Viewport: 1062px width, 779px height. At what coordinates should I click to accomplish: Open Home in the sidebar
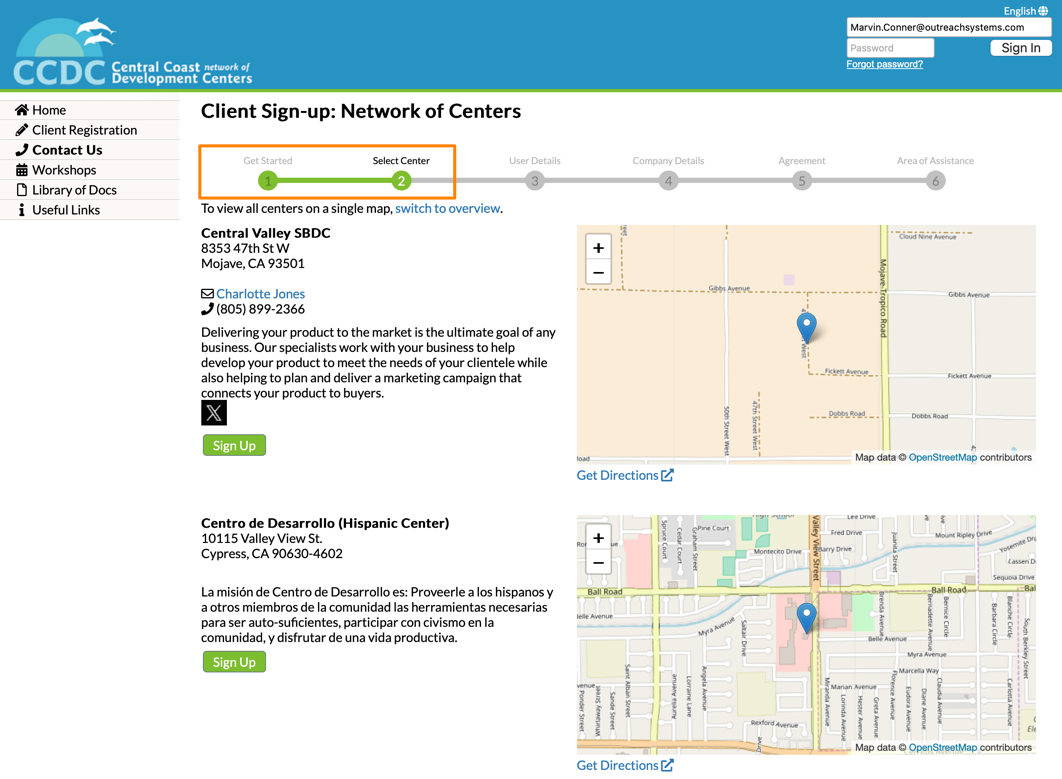point(48,110)
